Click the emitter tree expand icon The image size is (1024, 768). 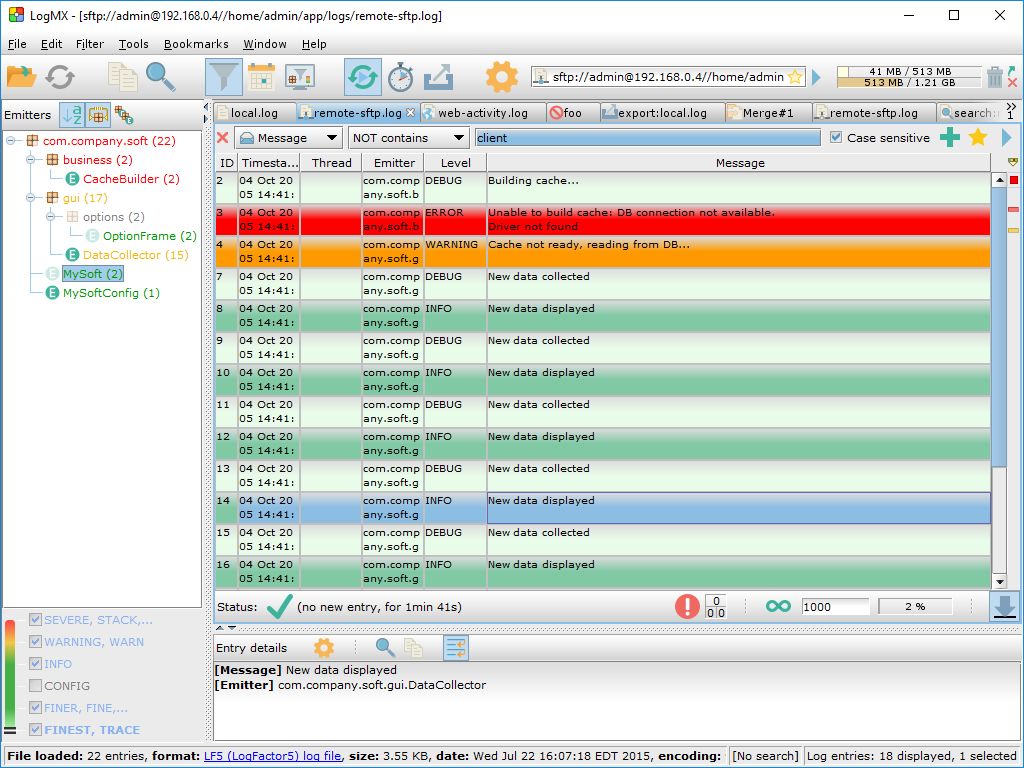[x=123, y=115]
